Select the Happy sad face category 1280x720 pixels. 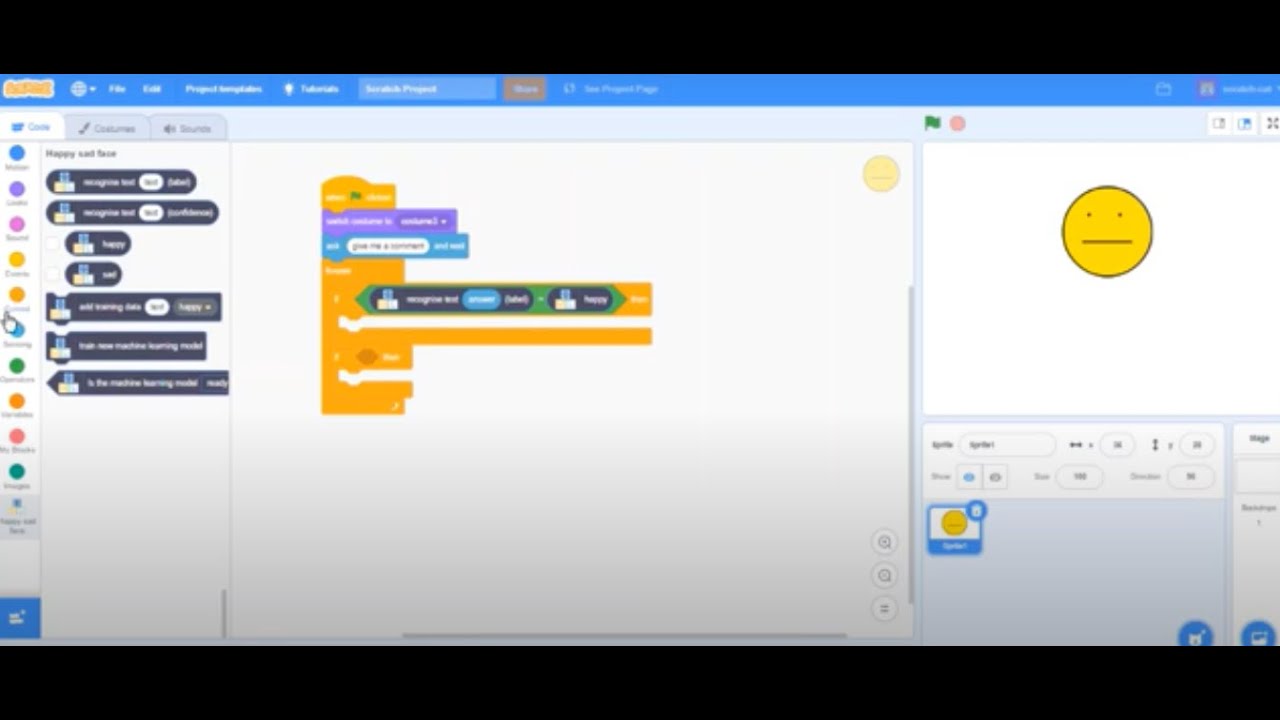(x=17, y=517)
